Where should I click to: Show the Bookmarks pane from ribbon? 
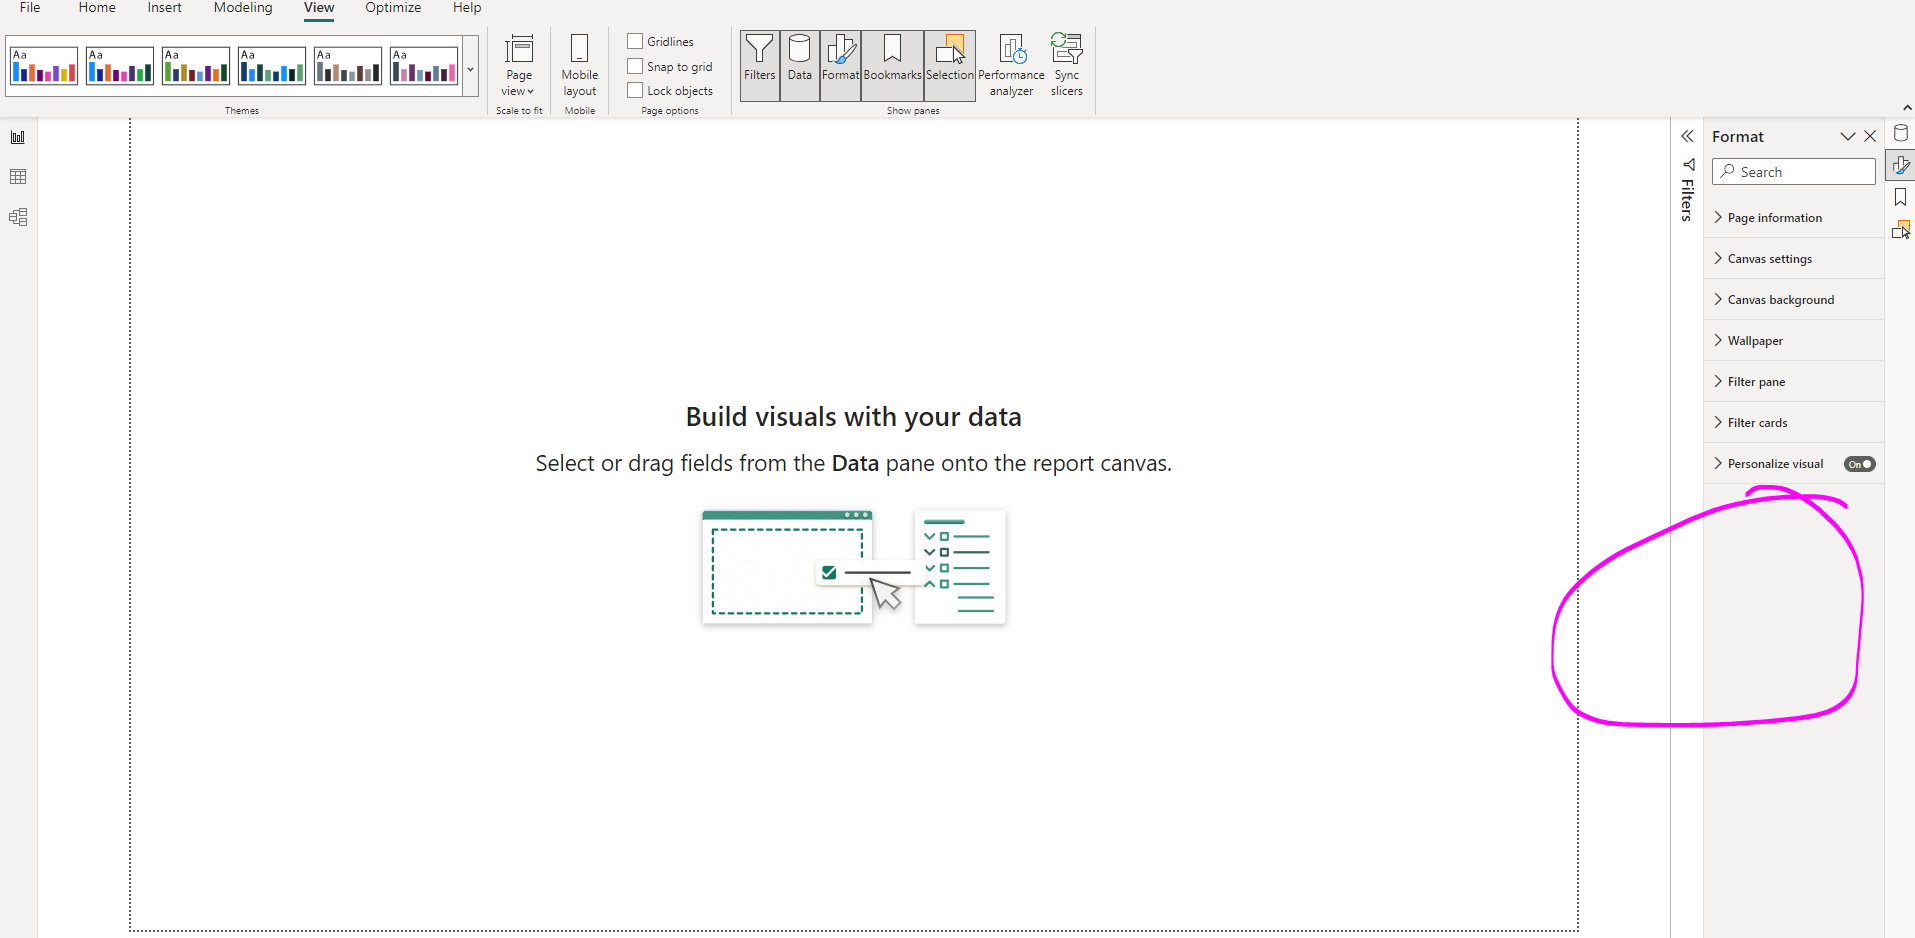pyautogui.click(x=892, y=65)
